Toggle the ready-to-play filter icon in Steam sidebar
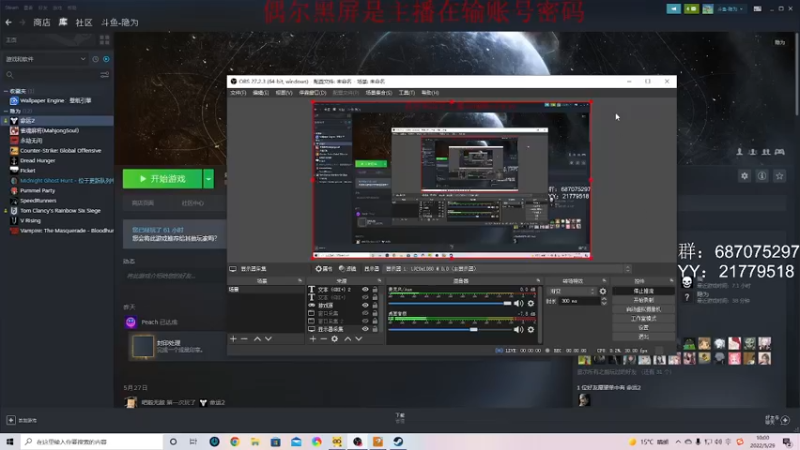 tap(106, 59)
